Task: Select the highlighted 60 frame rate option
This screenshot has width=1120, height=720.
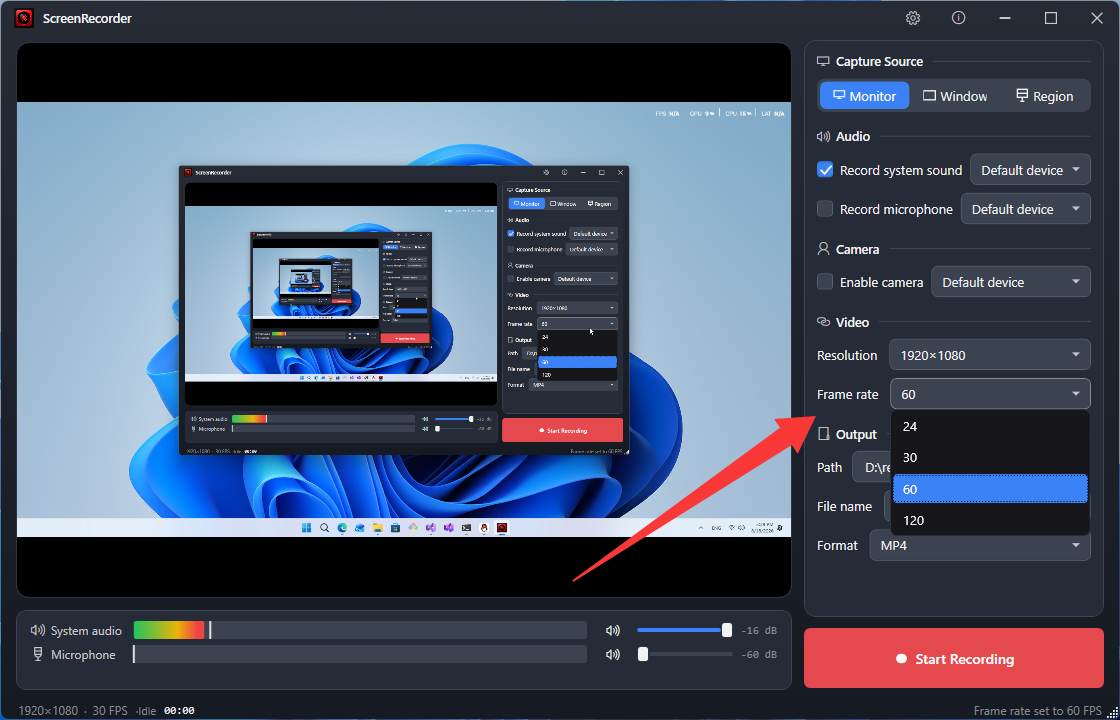Action: coord(990,489)
